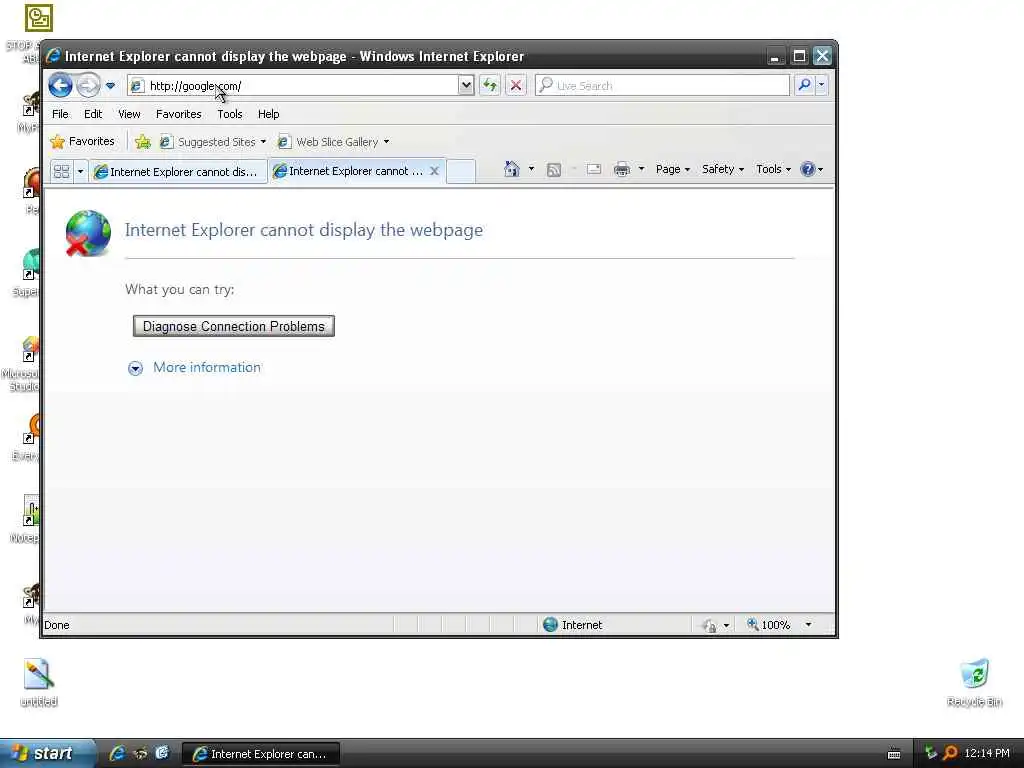Click the 100% zoom level button
The image size is (1024, 768).
click(x=769, y=625)
